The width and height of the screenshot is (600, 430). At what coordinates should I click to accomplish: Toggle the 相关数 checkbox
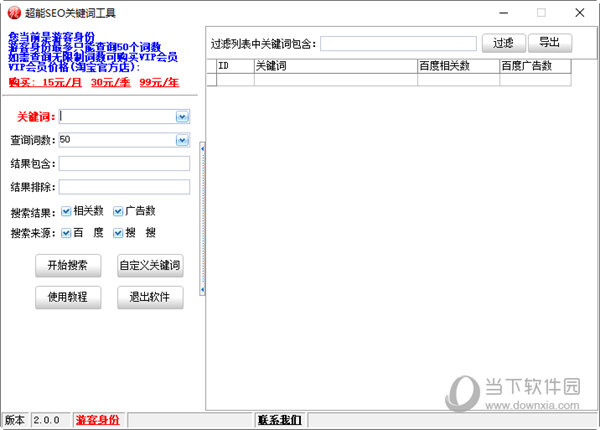66,211
